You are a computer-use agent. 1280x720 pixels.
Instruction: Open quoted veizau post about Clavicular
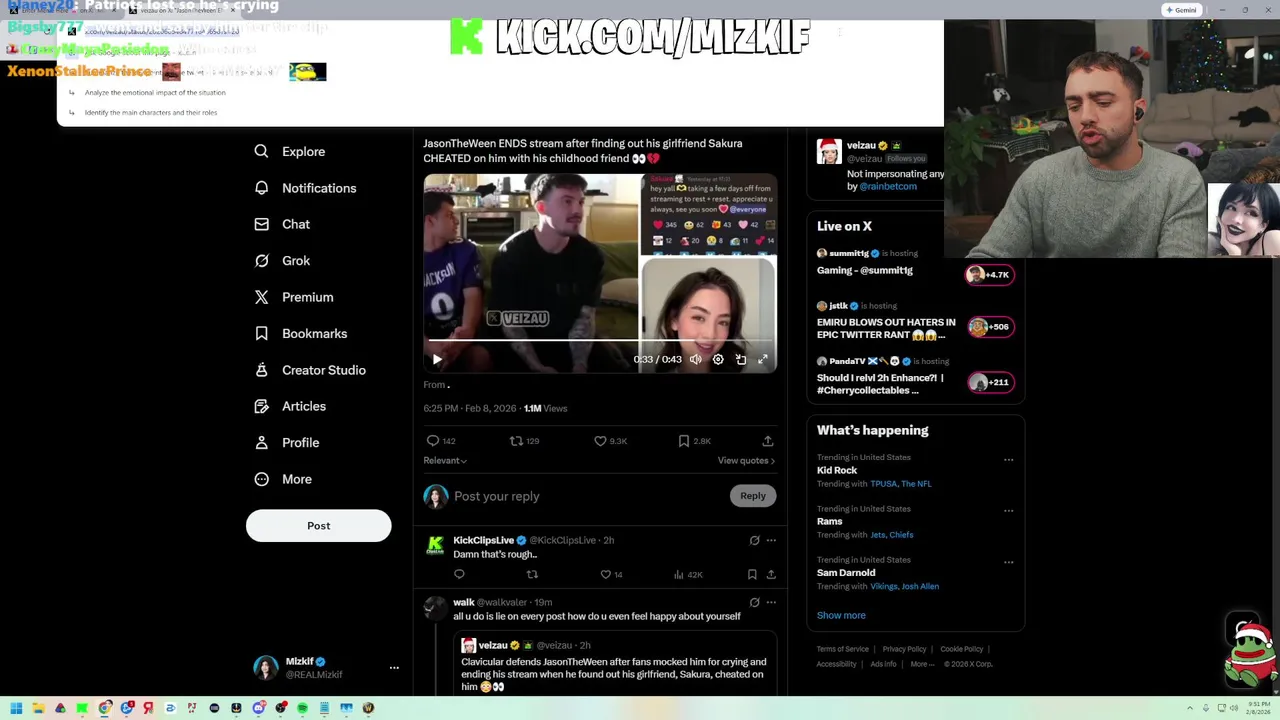[x=615, y=663]
